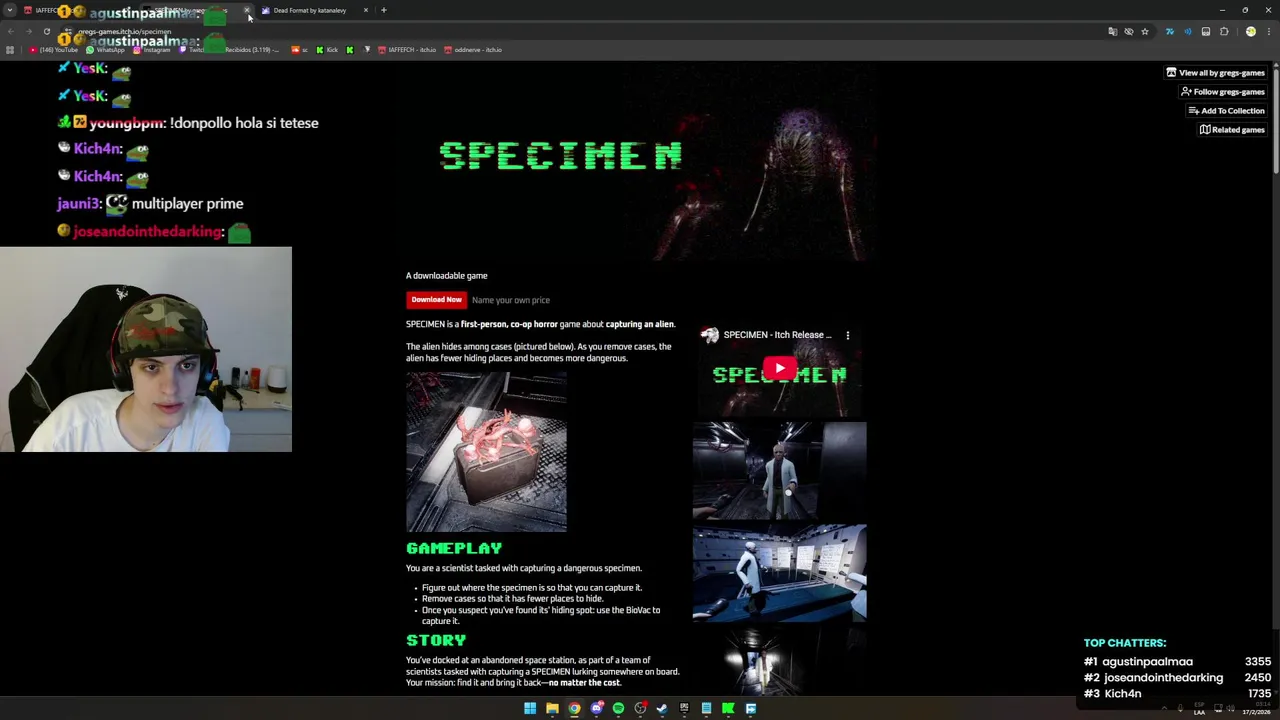Click the SPECIMEN game banner image

tap(640, 160)
